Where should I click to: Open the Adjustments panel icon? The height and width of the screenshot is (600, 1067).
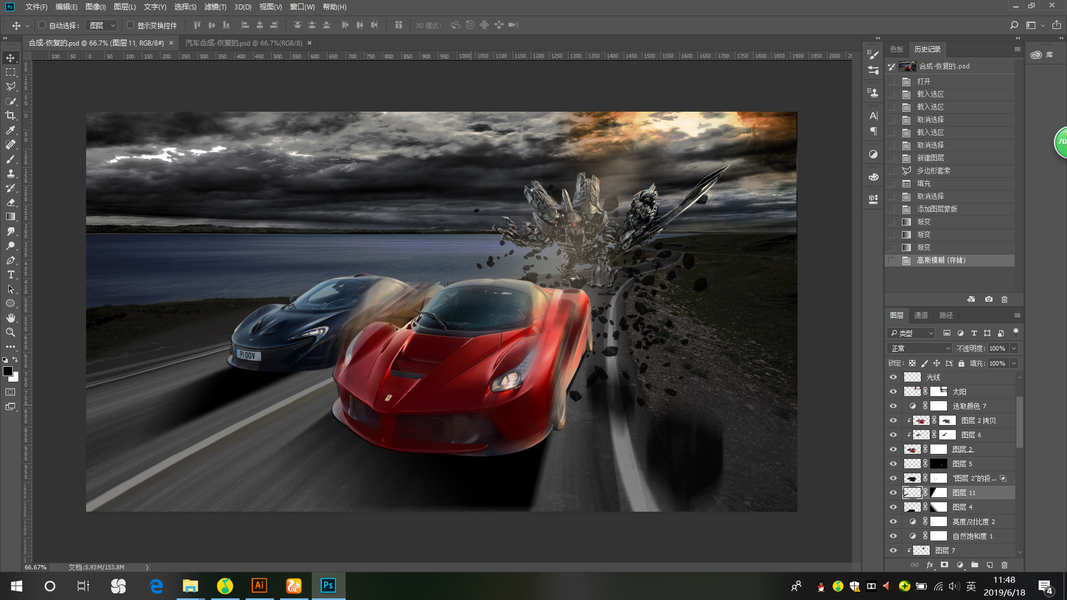pyautogui.click(x=874, y=154)
